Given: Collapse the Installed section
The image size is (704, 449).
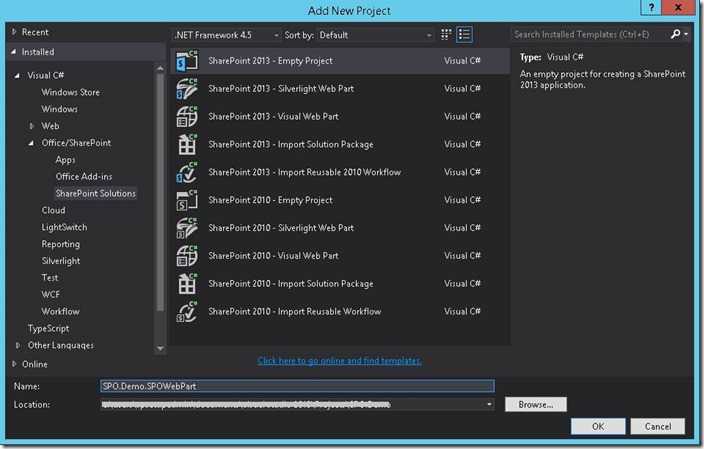Looking at the screenshot, I should 13,52.
